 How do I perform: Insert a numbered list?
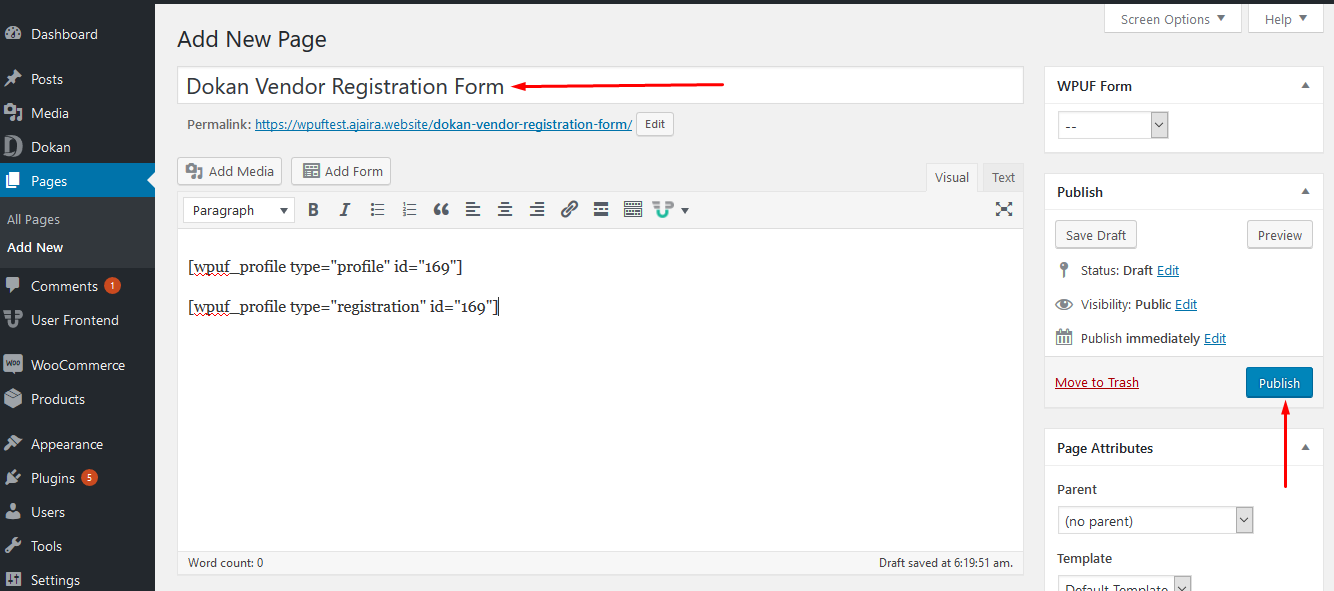pyautogui.click(x=409, y=210)
